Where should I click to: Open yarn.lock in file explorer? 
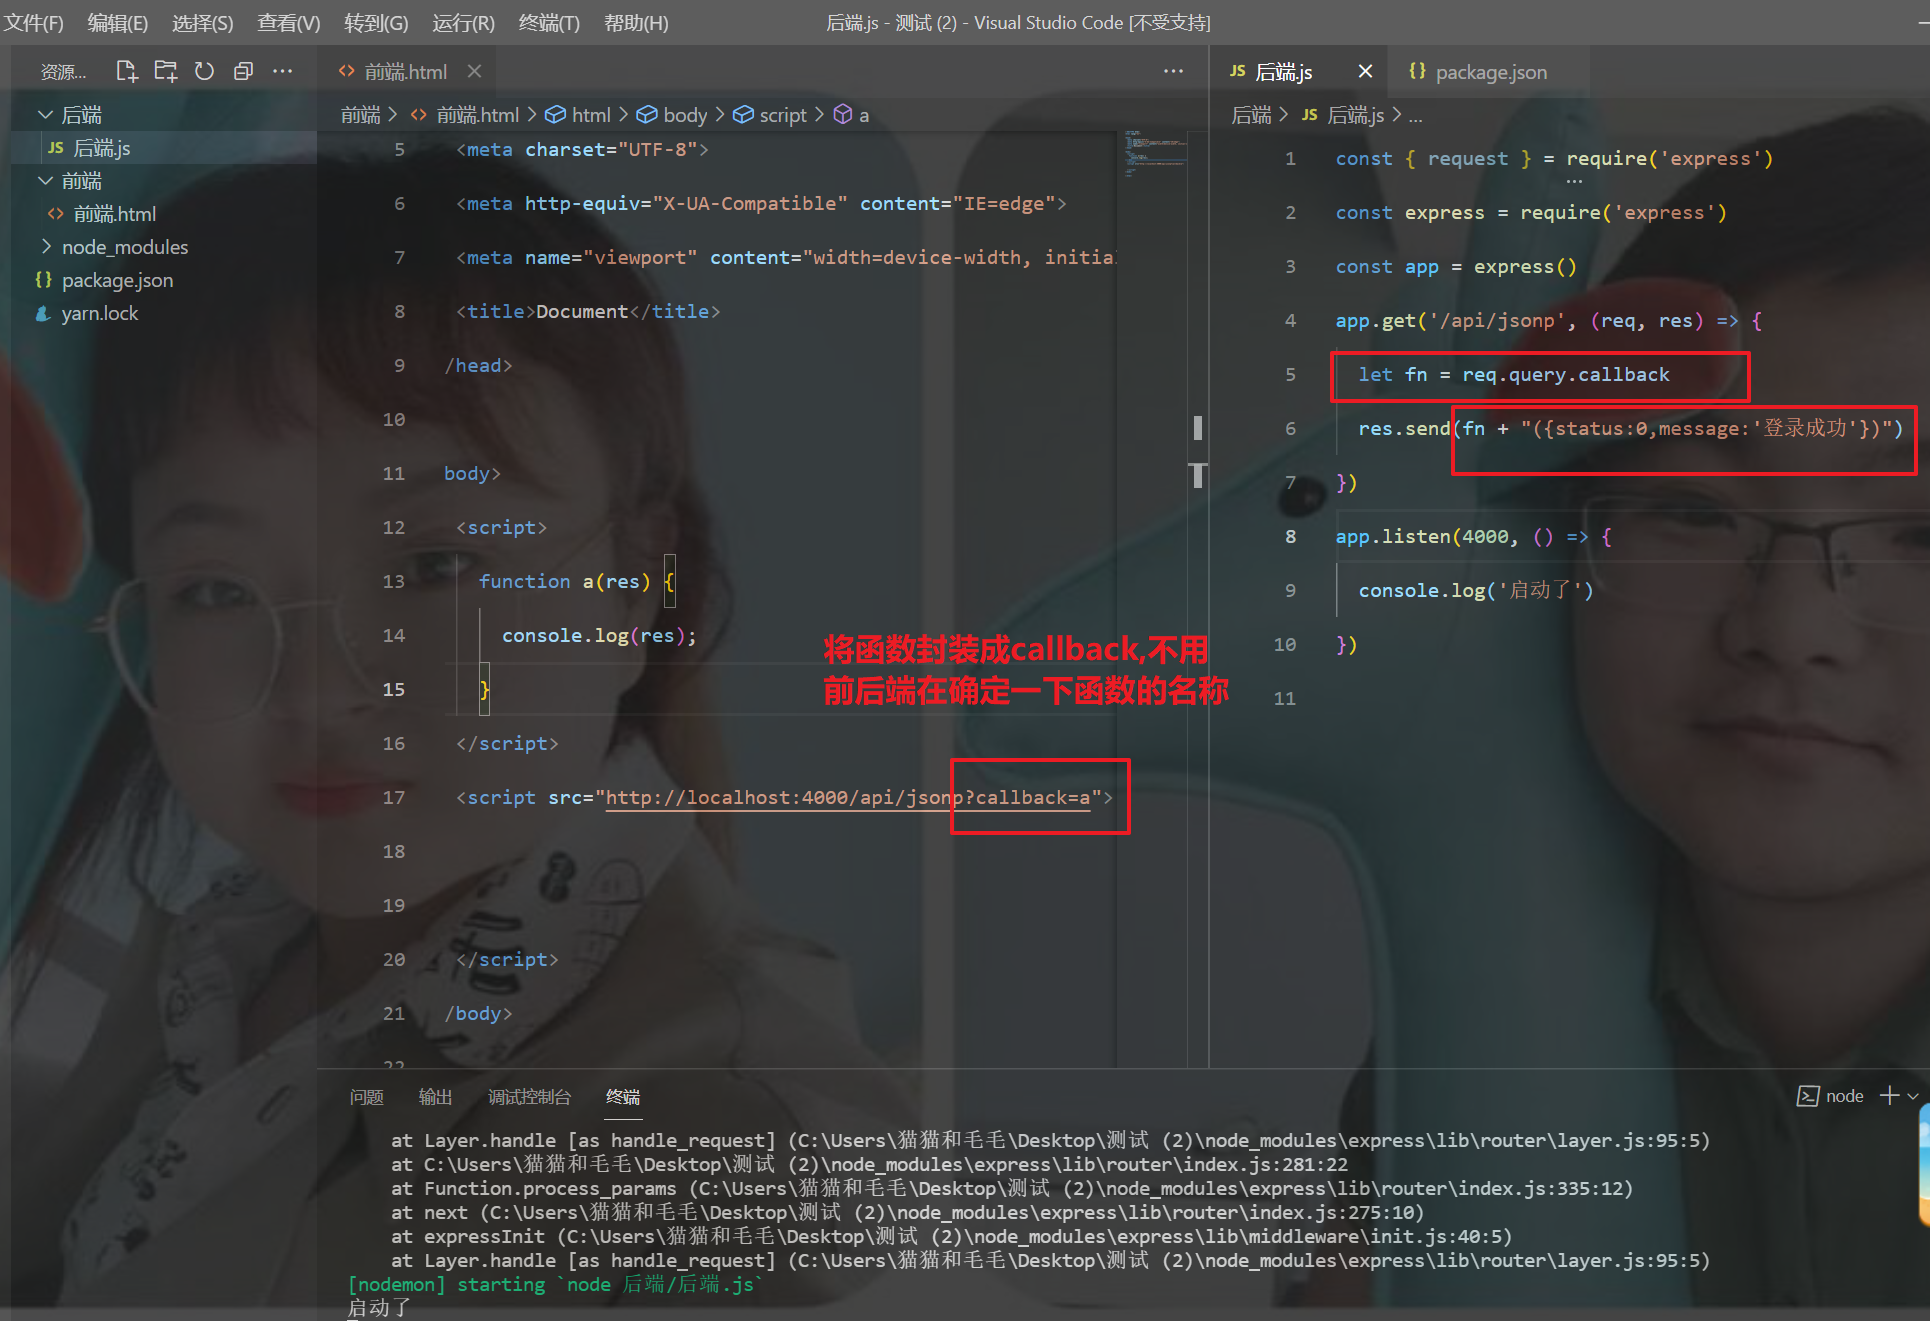99,313
